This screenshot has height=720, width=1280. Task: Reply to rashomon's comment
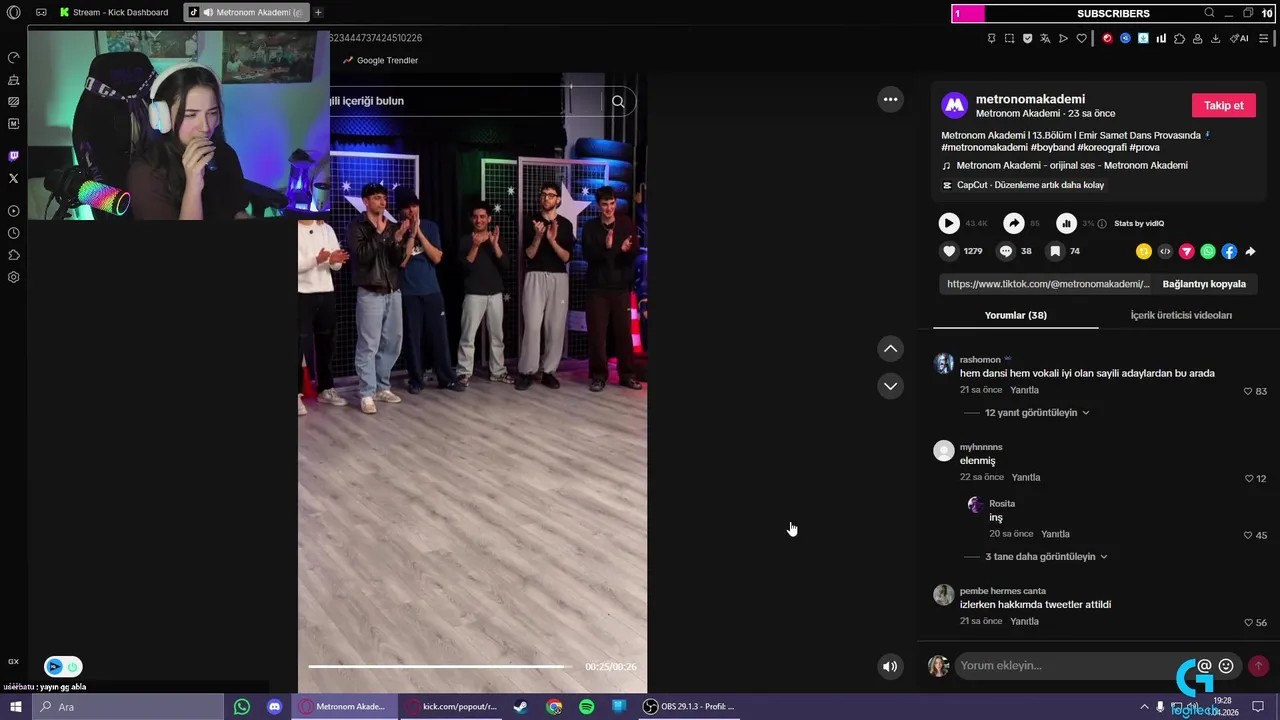1024,390
